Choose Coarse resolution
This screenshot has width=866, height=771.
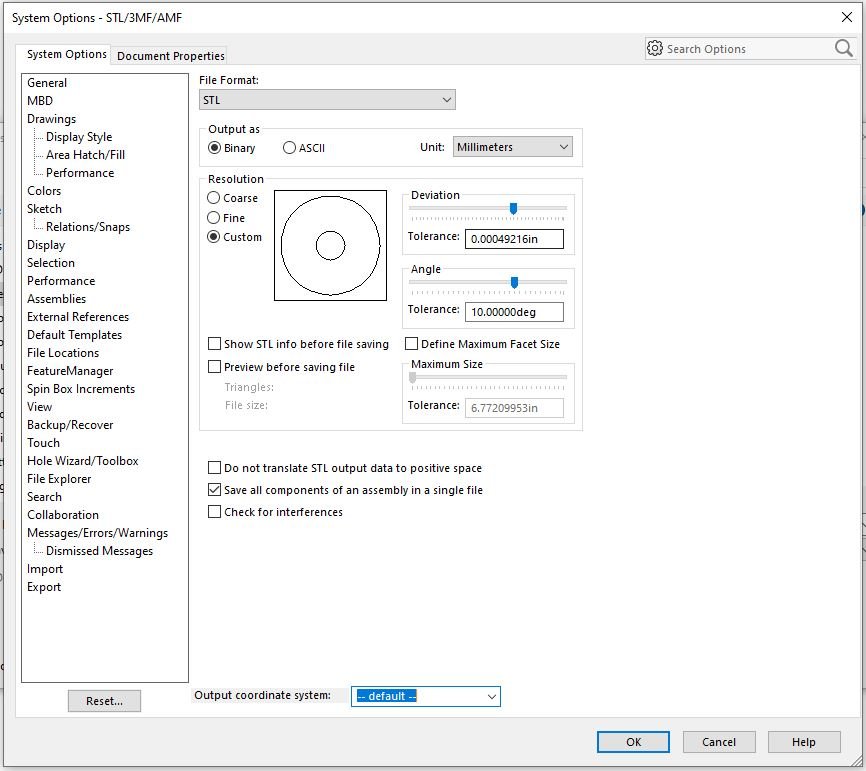coord(214,198)
